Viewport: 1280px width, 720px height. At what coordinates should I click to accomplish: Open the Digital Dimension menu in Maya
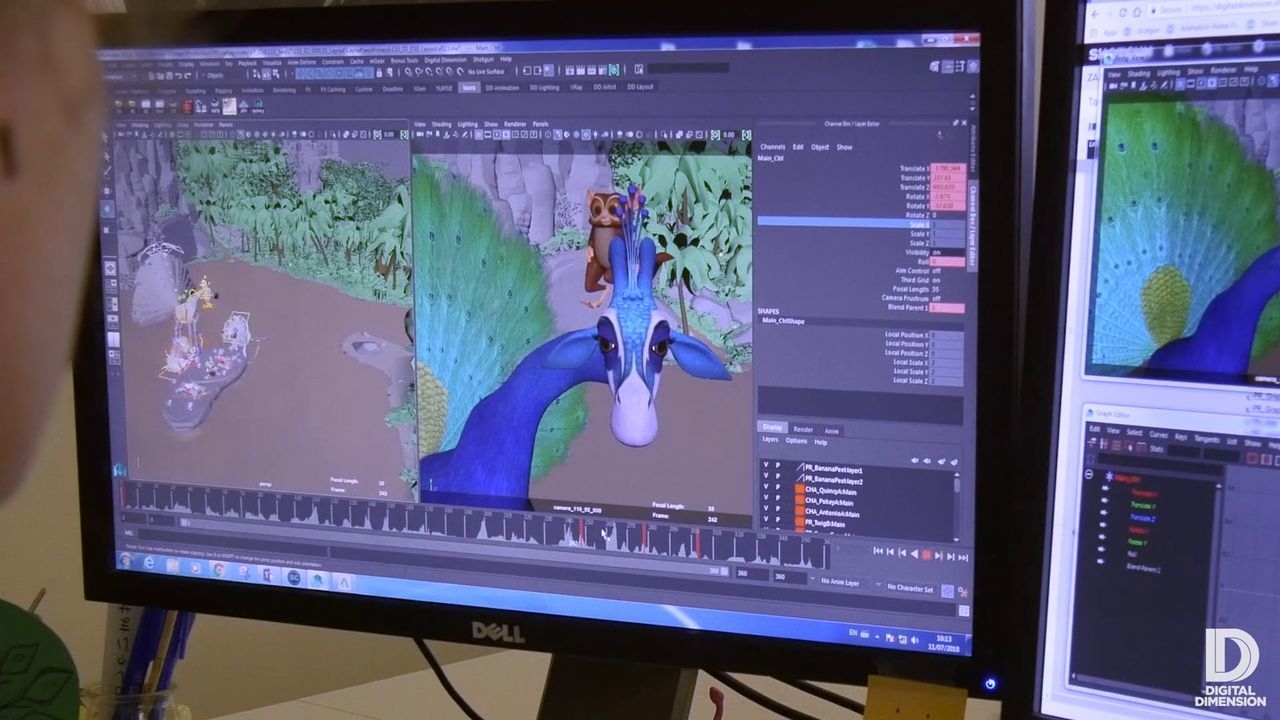[x=445, y=60]
